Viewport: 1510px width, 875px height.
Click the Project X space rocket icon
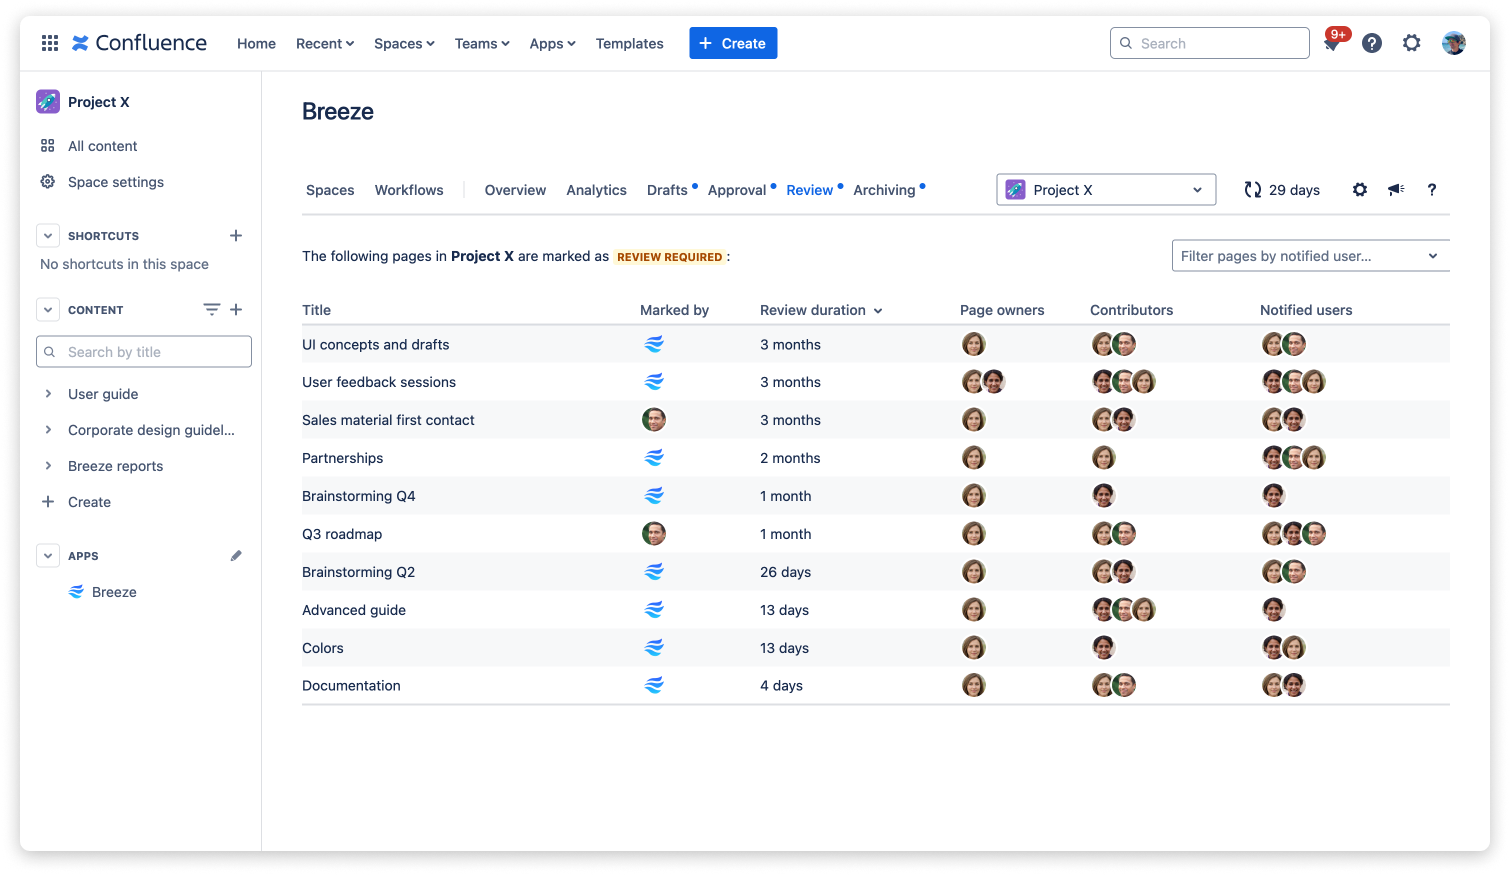pos(48,101)
